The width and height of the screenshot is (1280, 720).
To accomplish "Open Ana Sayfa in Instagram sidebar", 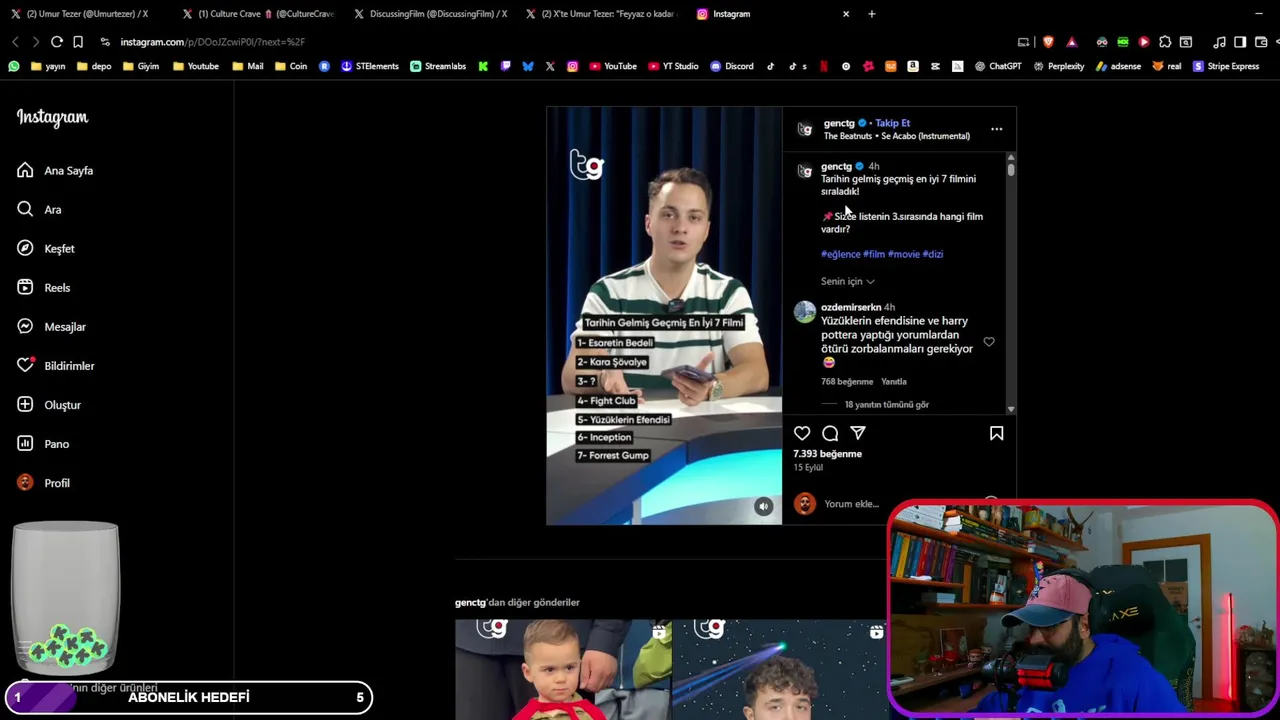I will point(55,171).
